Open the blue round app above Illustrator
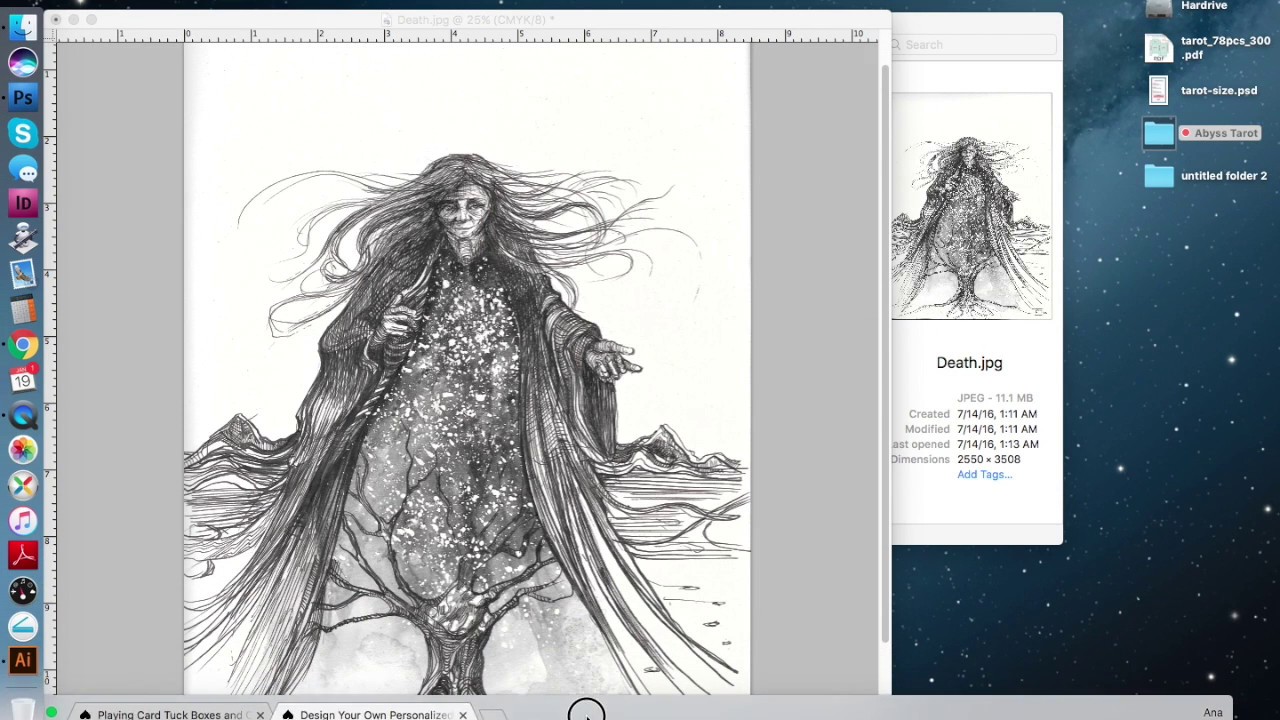The image size is (1280, 720). [x=23, y=626]
